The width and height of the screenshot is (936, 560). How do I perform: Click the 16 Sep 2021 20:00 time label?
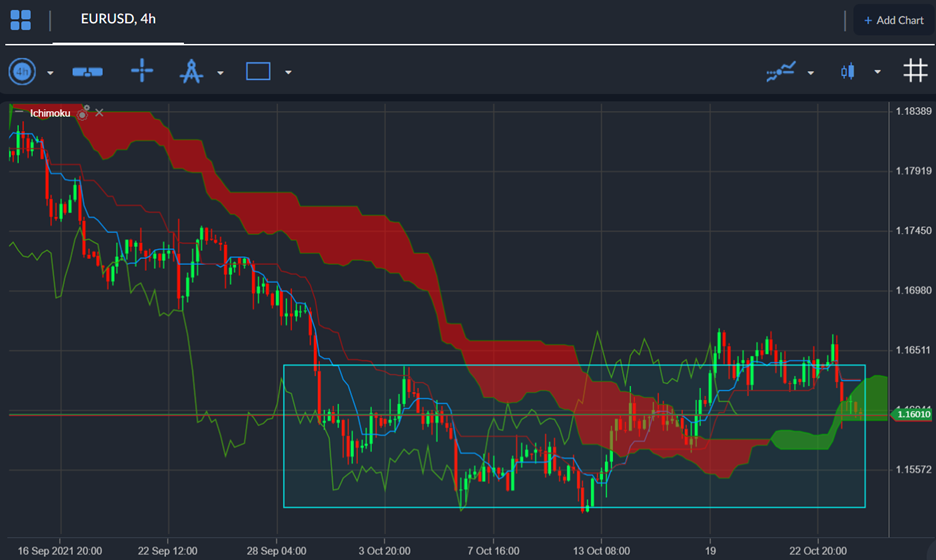click(x=60, y=550)
